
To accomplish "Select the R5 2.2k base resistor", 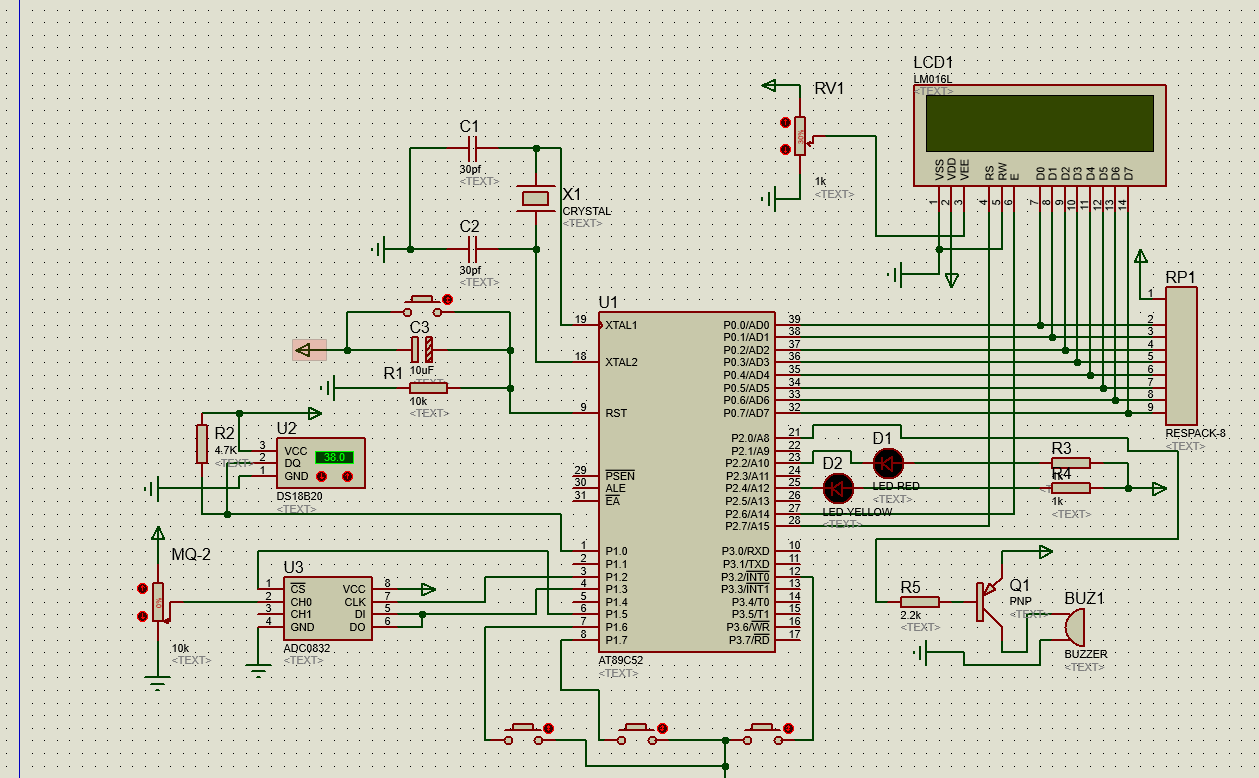I will coord(919,602).
